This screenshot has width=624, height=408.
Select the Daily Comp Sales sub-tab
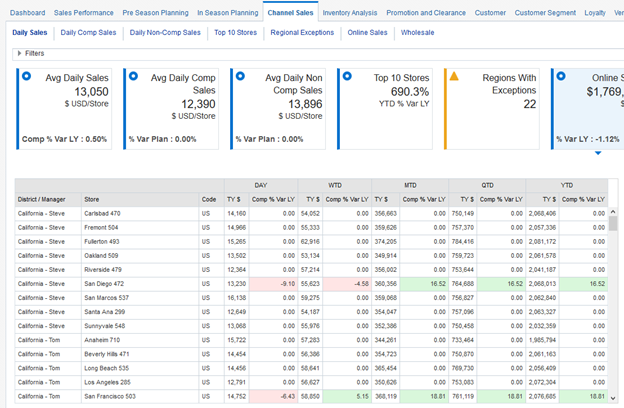88,32
